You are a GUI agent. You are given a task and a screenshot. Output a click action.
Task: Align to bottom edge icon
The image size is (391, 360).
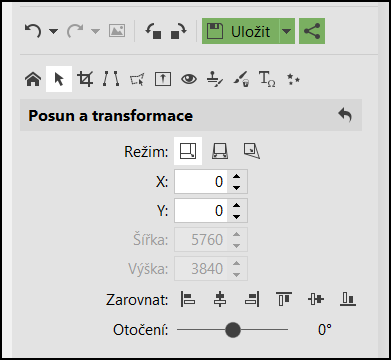tap(348, 299)
